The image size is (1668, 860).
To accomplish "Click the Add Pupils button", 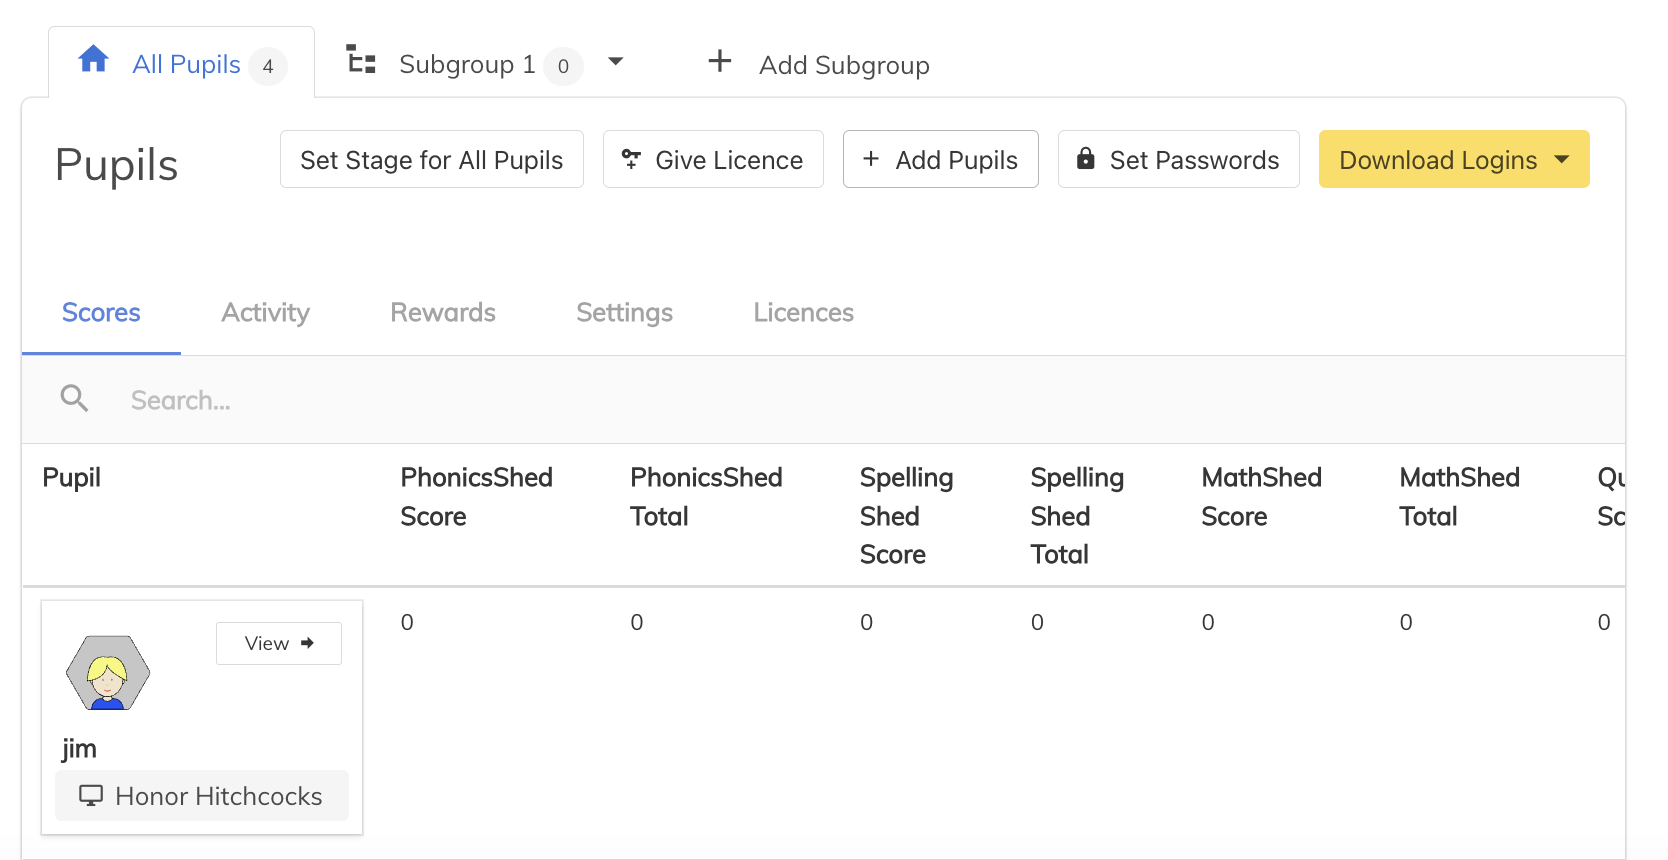I will click(941, 159).
